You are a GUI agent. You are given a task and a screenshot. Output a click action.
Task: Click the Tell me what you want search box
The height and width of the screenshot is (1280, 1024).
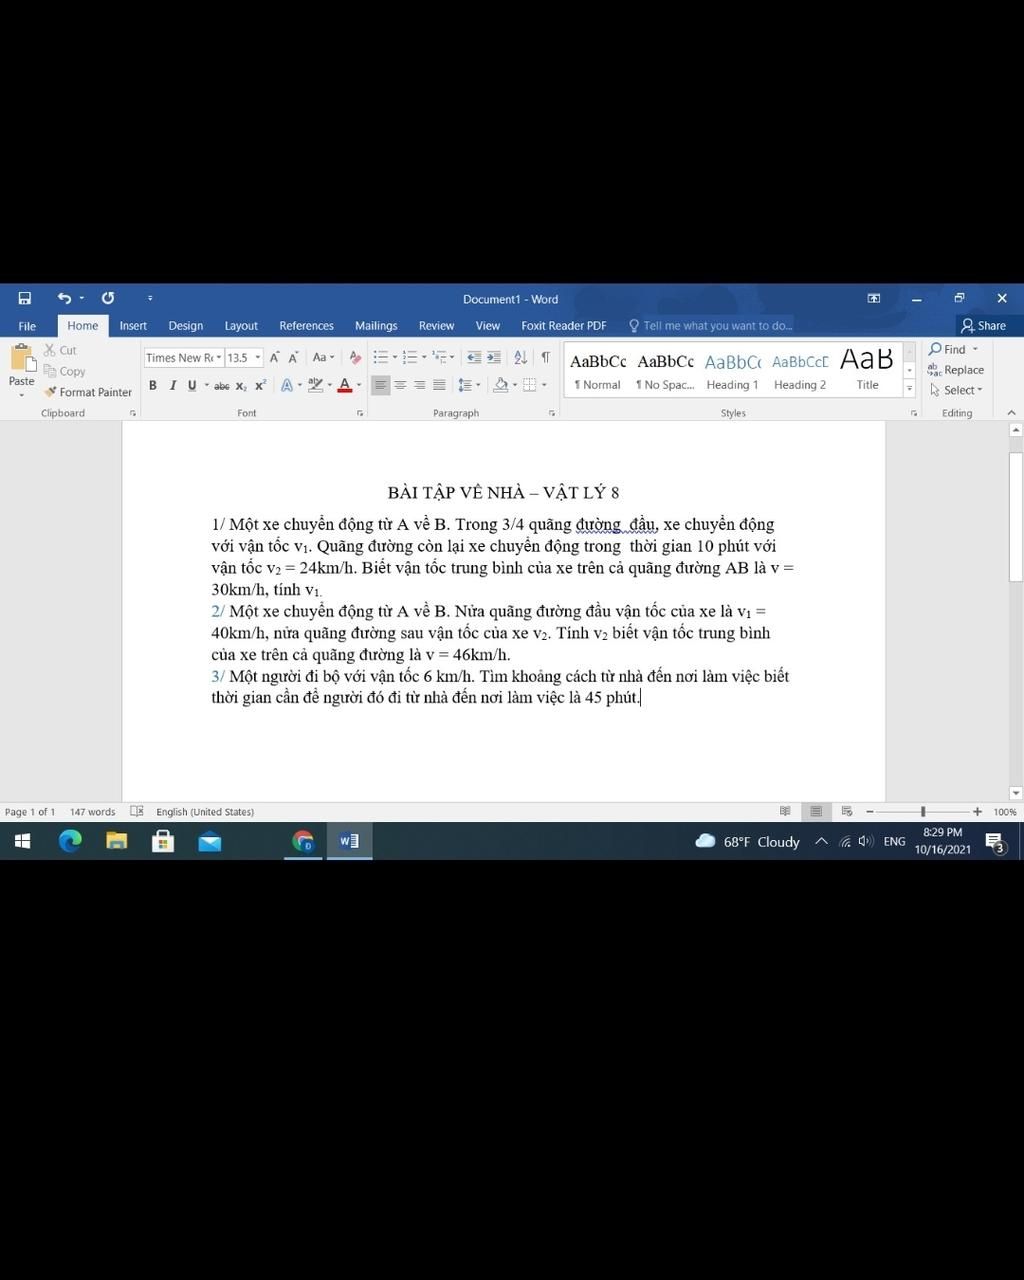point(710,326)
